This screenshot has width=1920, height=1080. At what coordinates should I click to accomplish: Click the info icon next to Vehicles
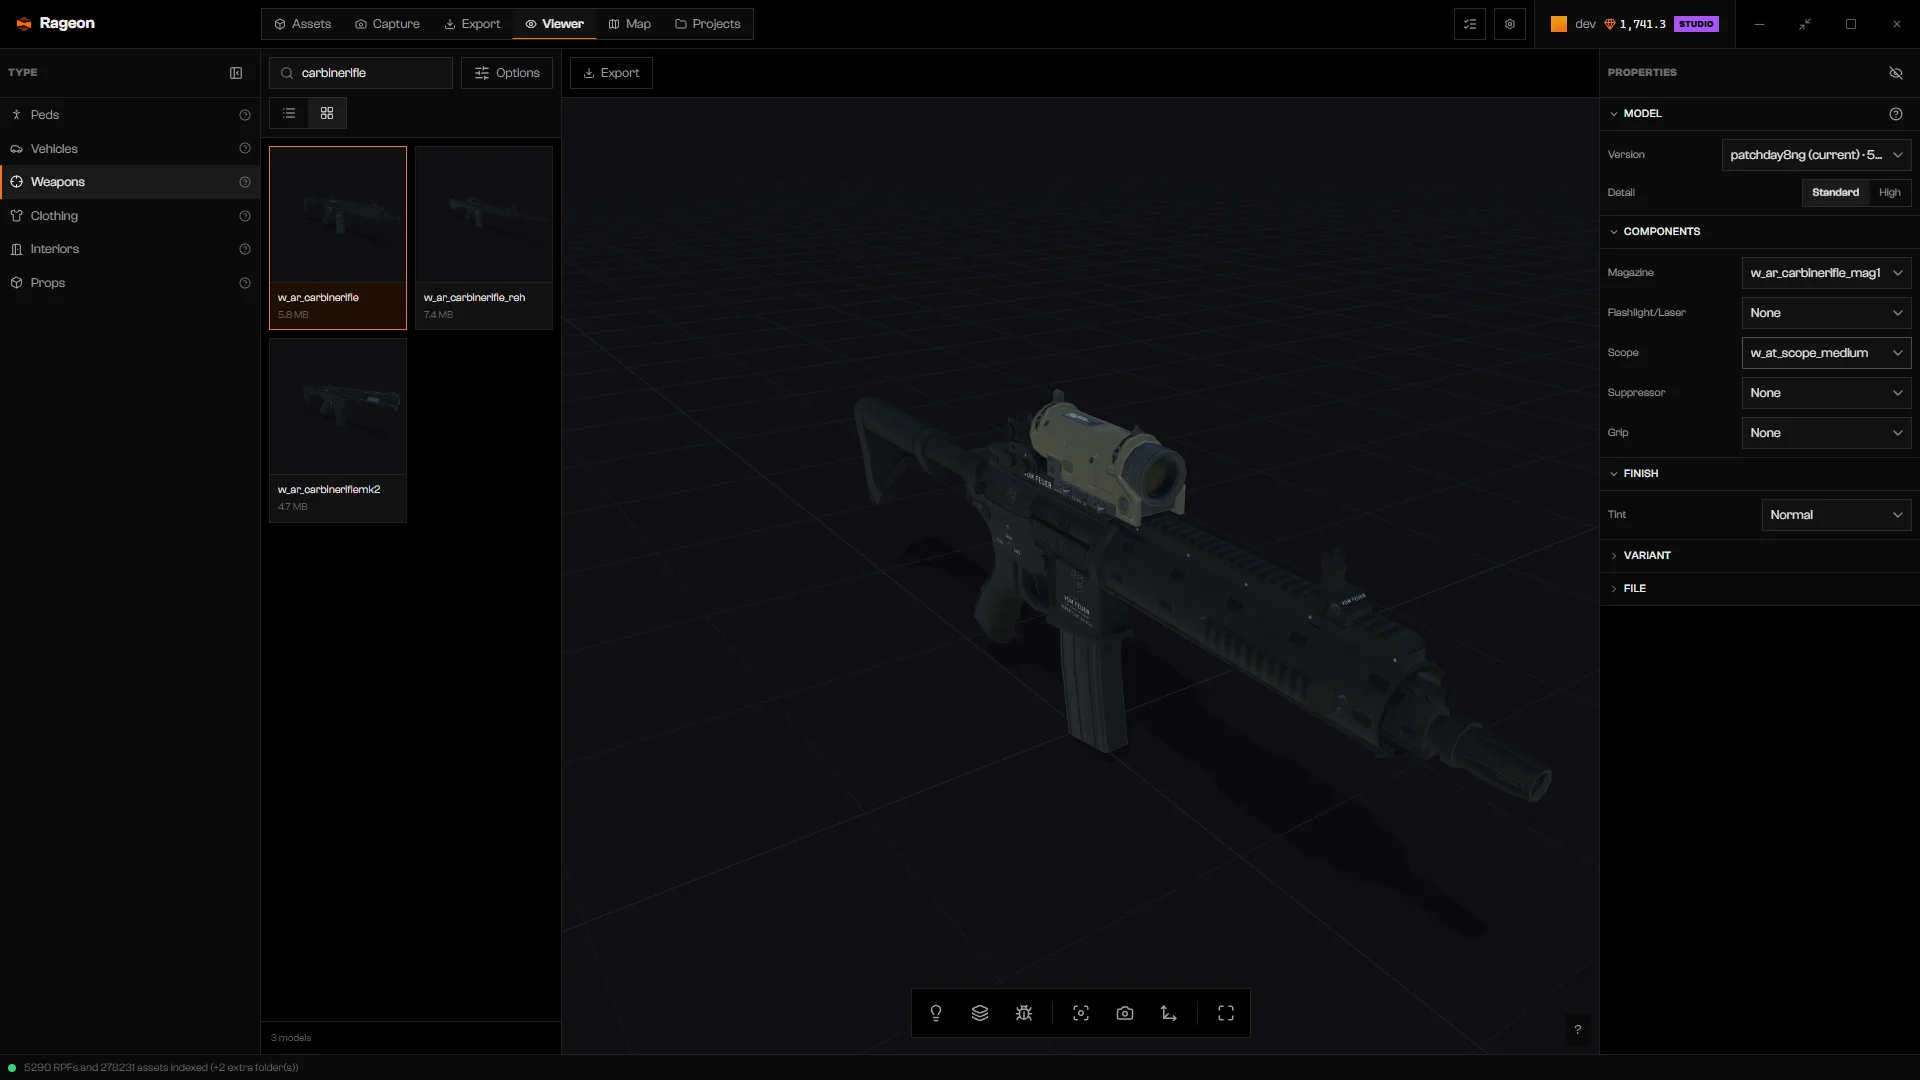point(245,149)
